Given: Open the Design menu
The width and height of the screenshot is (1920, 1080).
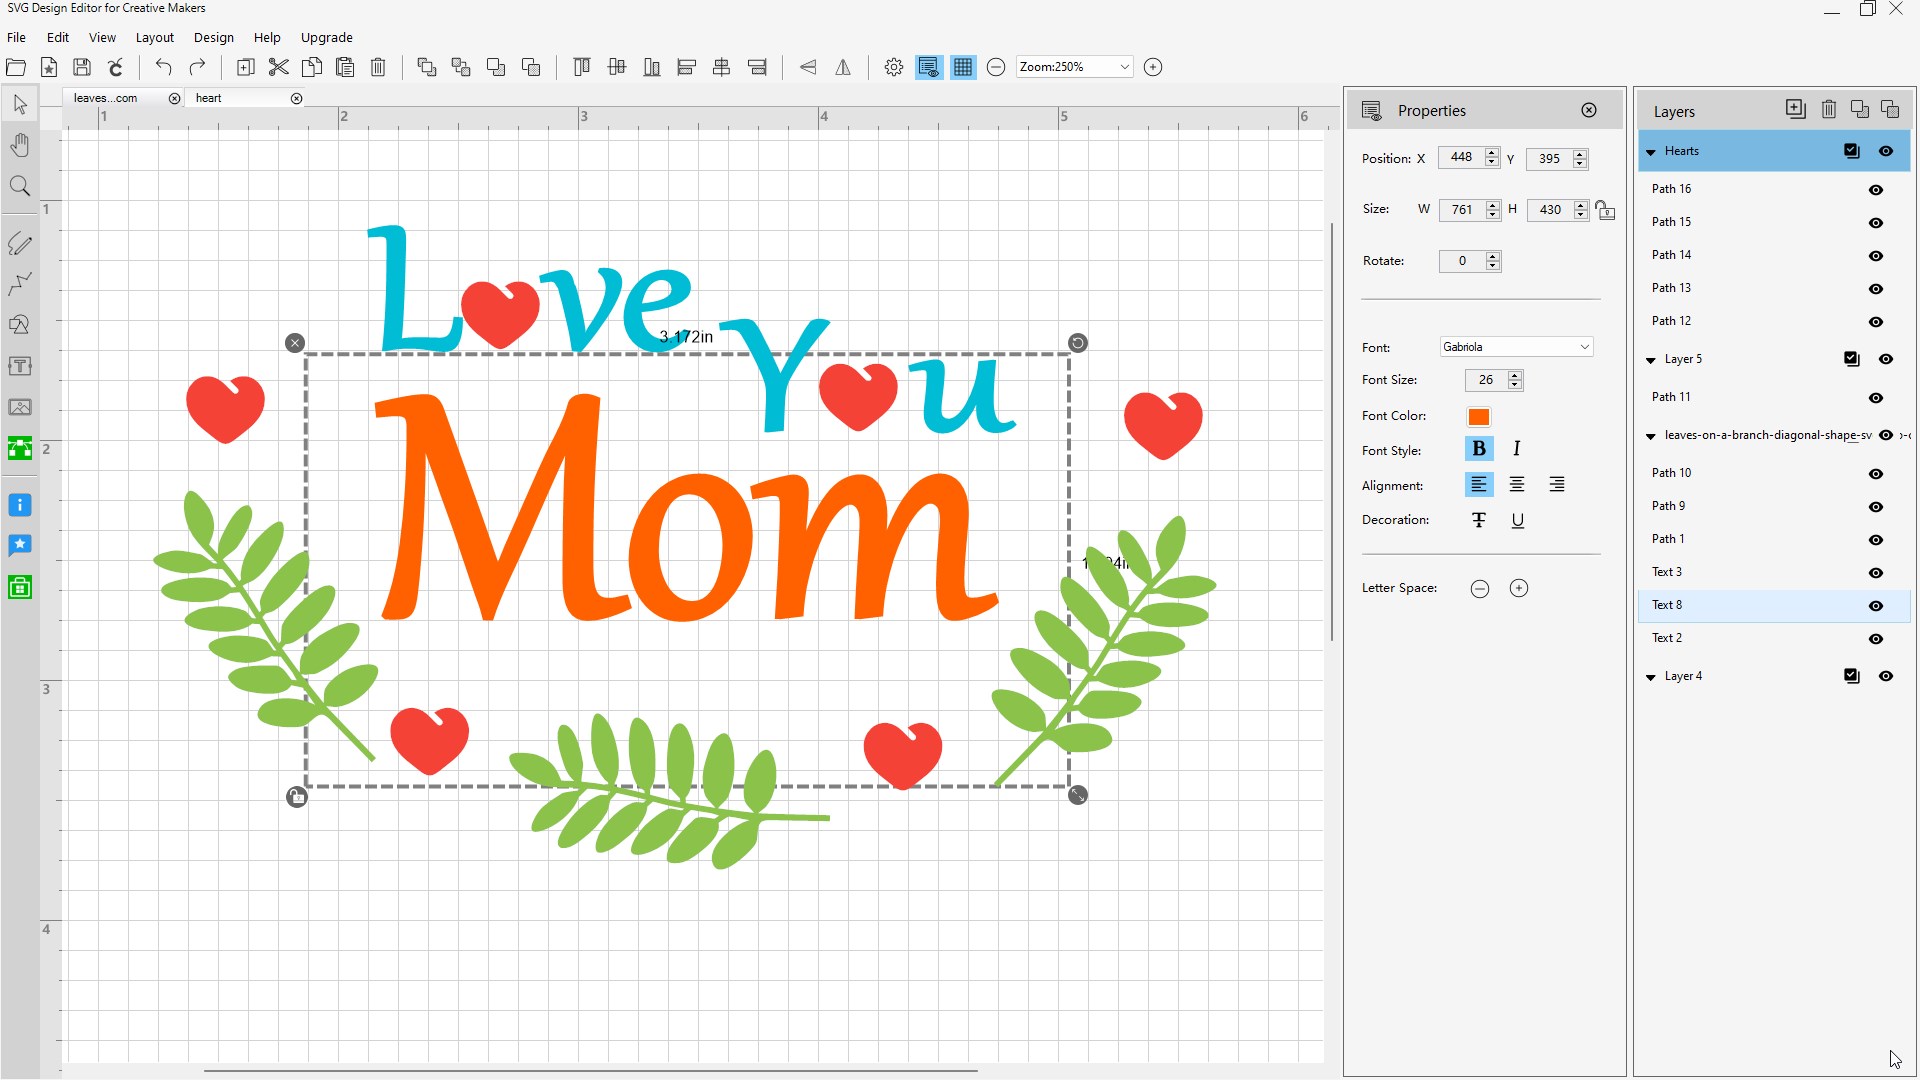Looking at the screenshot, I should tap(213, 37).
